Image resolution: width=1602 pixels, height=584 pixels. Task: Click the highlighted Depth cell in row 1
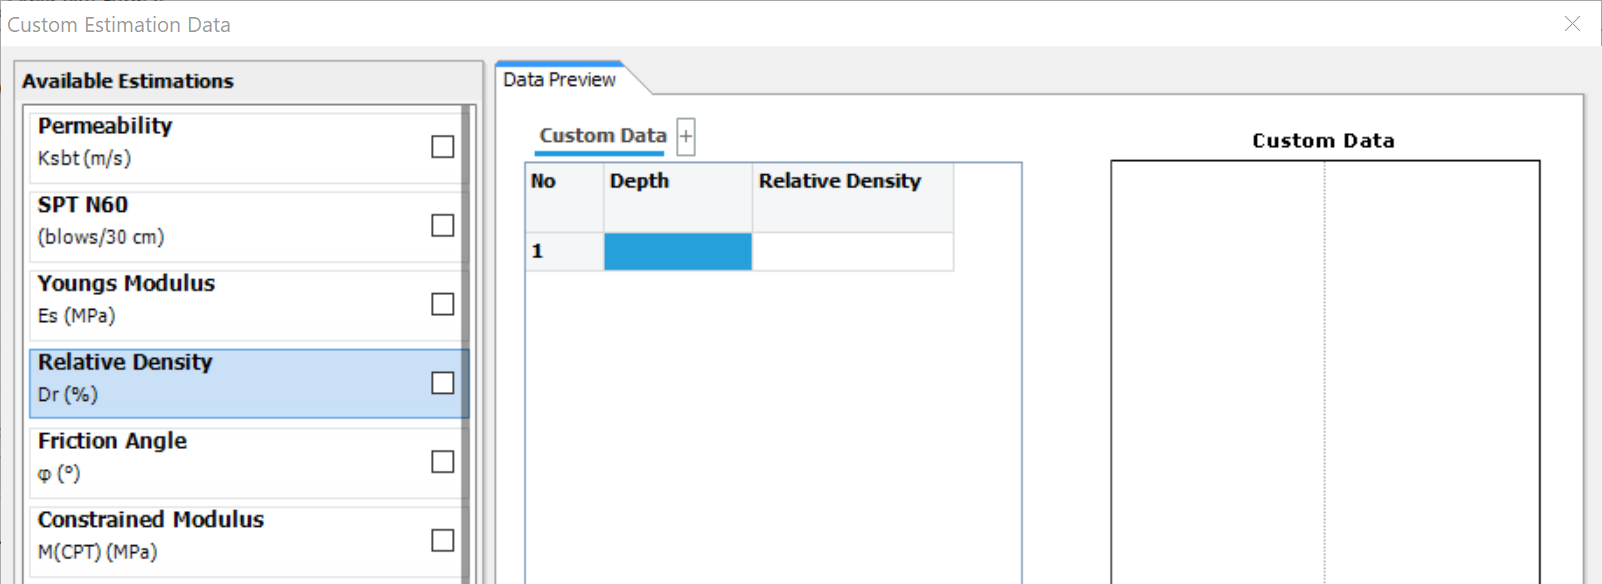[x=677, y=252]
